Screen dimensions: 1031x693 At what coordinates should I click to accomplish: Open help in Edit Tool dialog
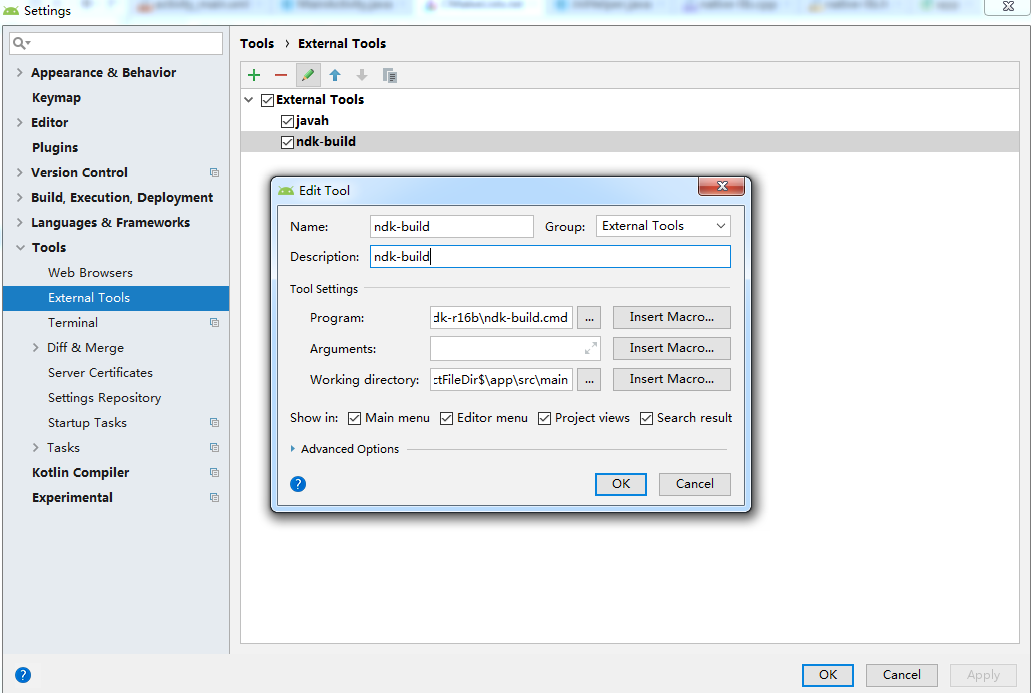pos(298,484)
